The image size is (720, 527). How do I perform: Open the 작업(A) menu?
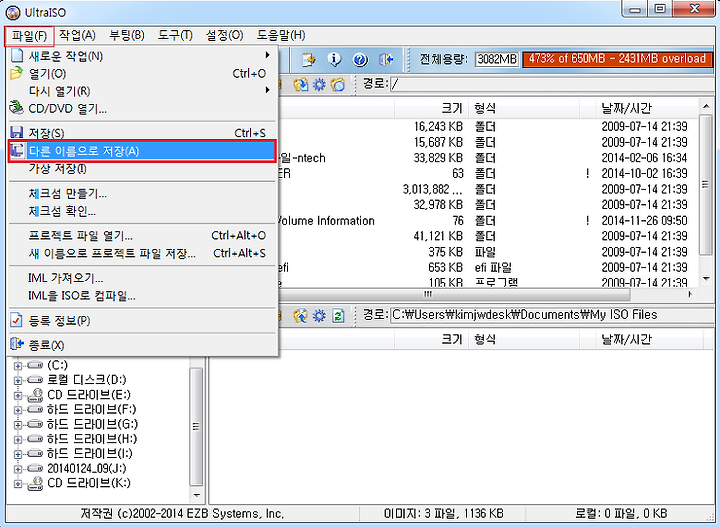click(x=77, y=35)
